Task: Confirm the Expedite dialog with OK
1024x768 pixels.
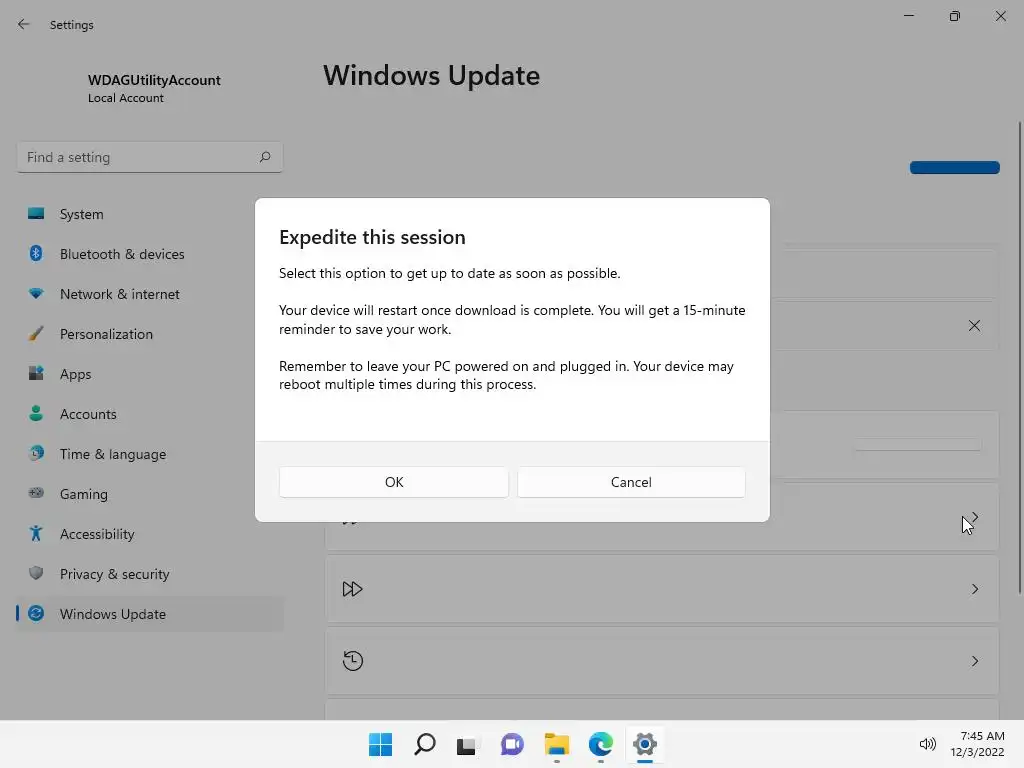Action: [x=394, y=482]
